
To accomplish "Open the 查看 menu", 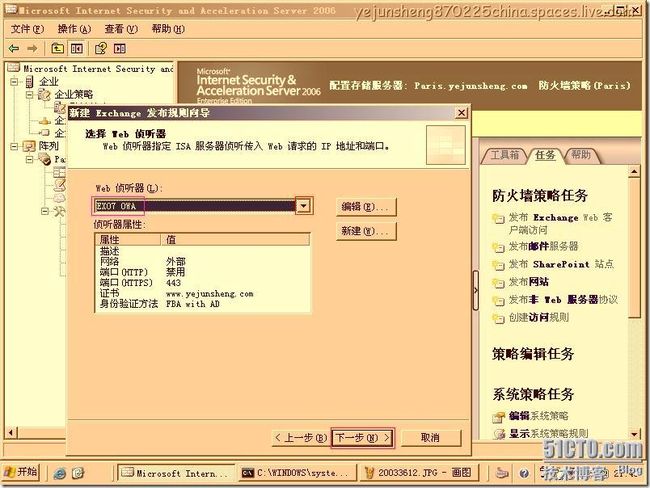I will click(121, 29).
